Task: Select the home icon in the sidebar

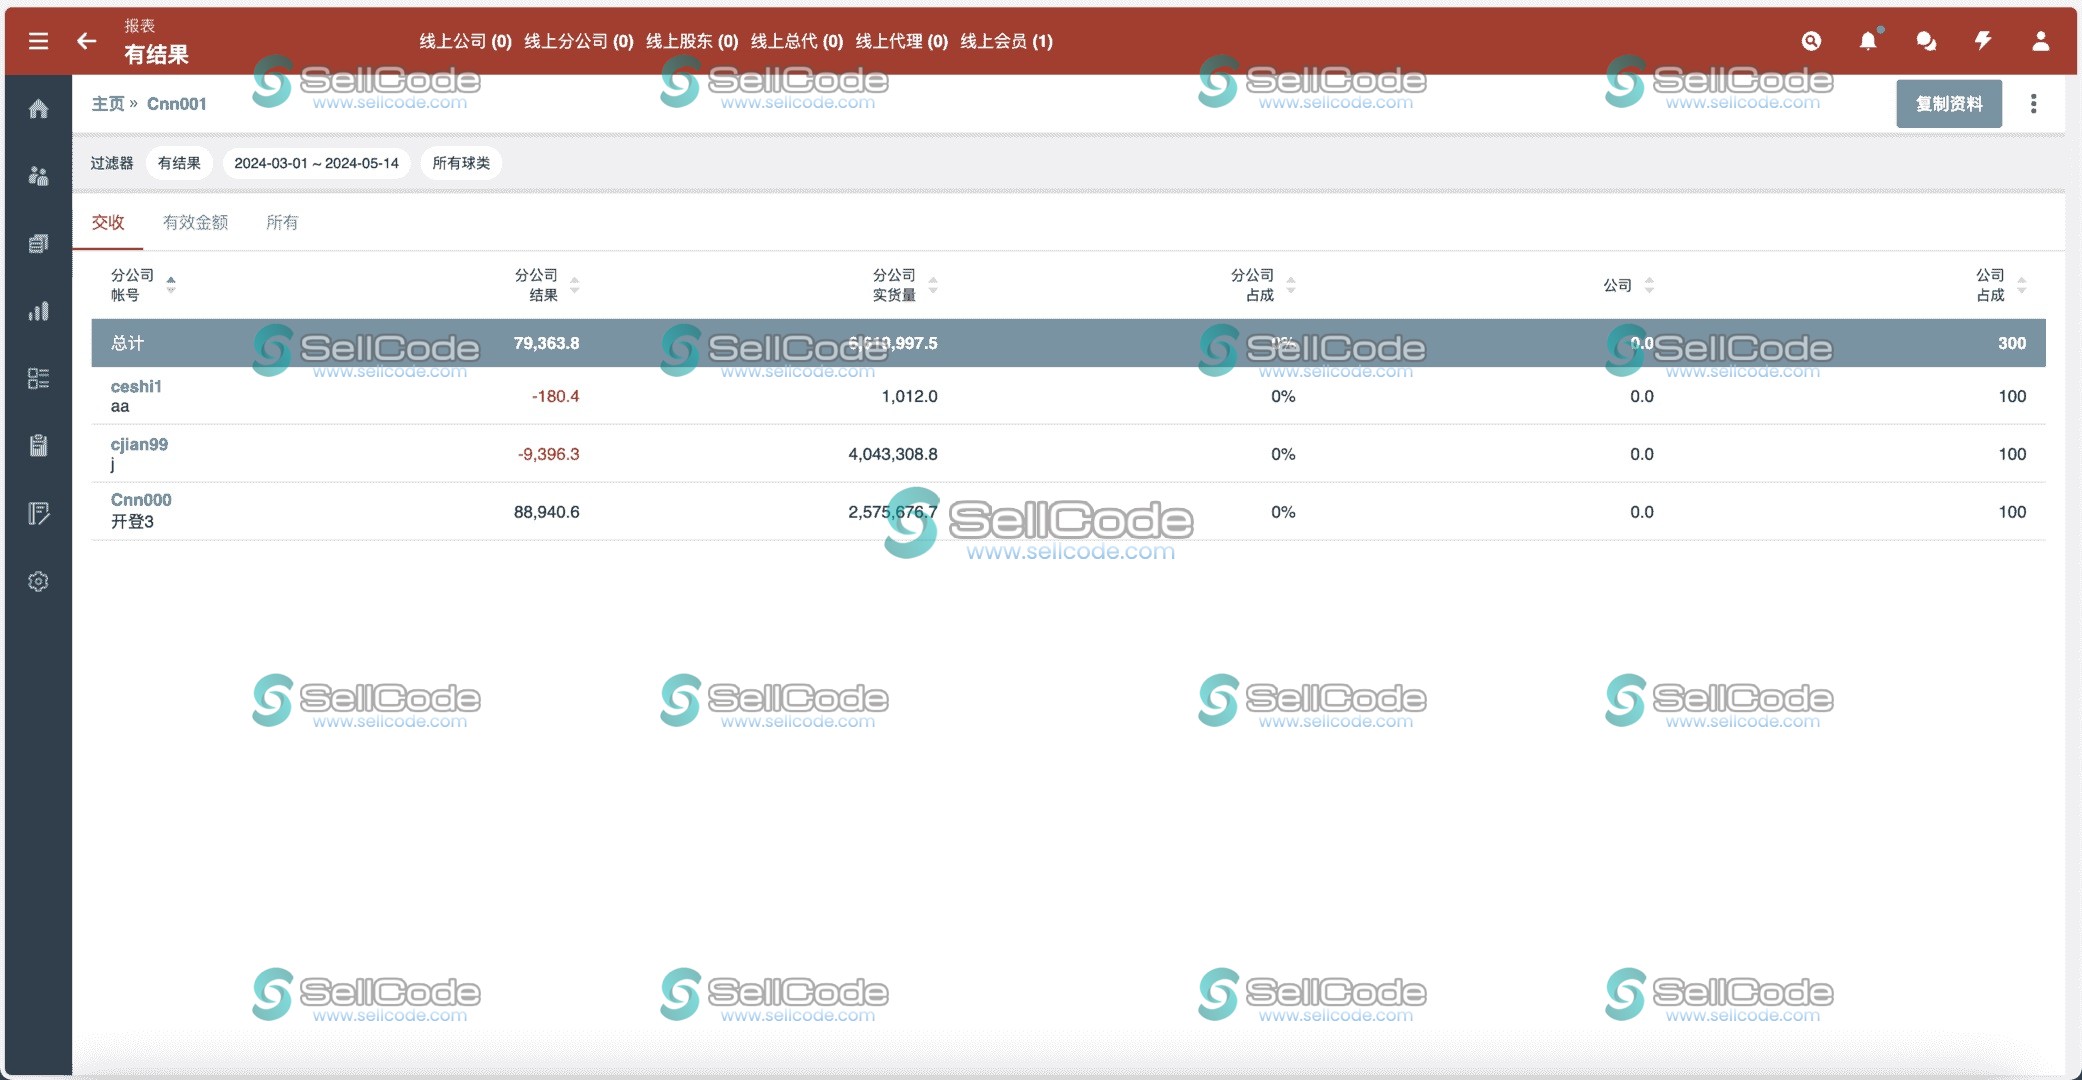Action: pyautogui.click(x=38, y=109)
